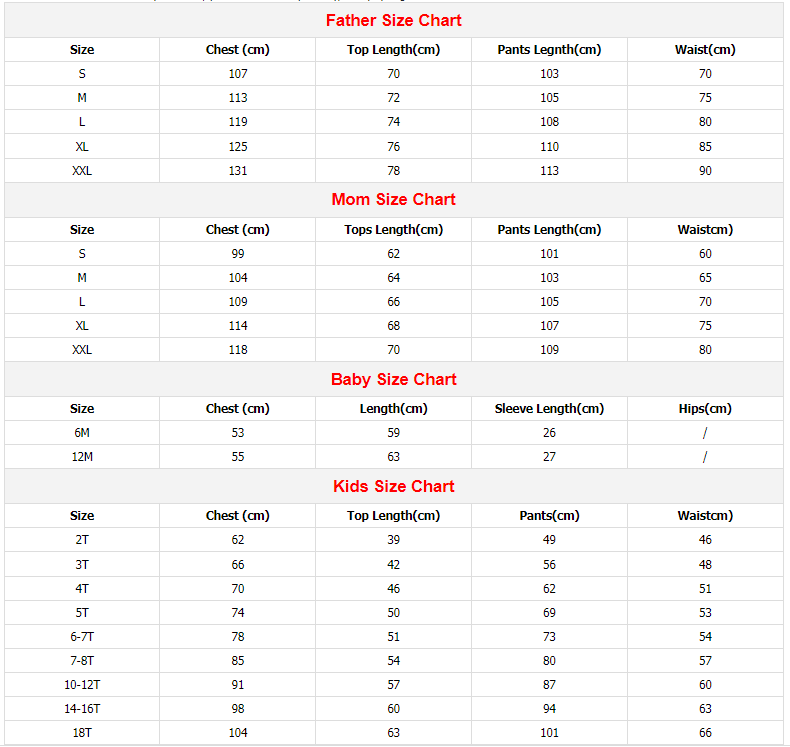790x747 pixels.
Task: Select Baby size 6M row label
Action: [x=82, y=432]
